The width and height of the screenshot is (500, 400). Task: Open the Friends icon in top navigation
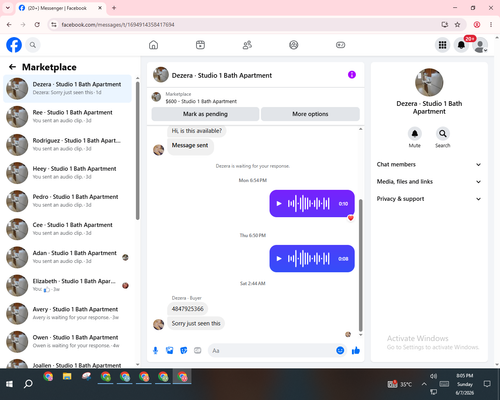pos(247,45)
